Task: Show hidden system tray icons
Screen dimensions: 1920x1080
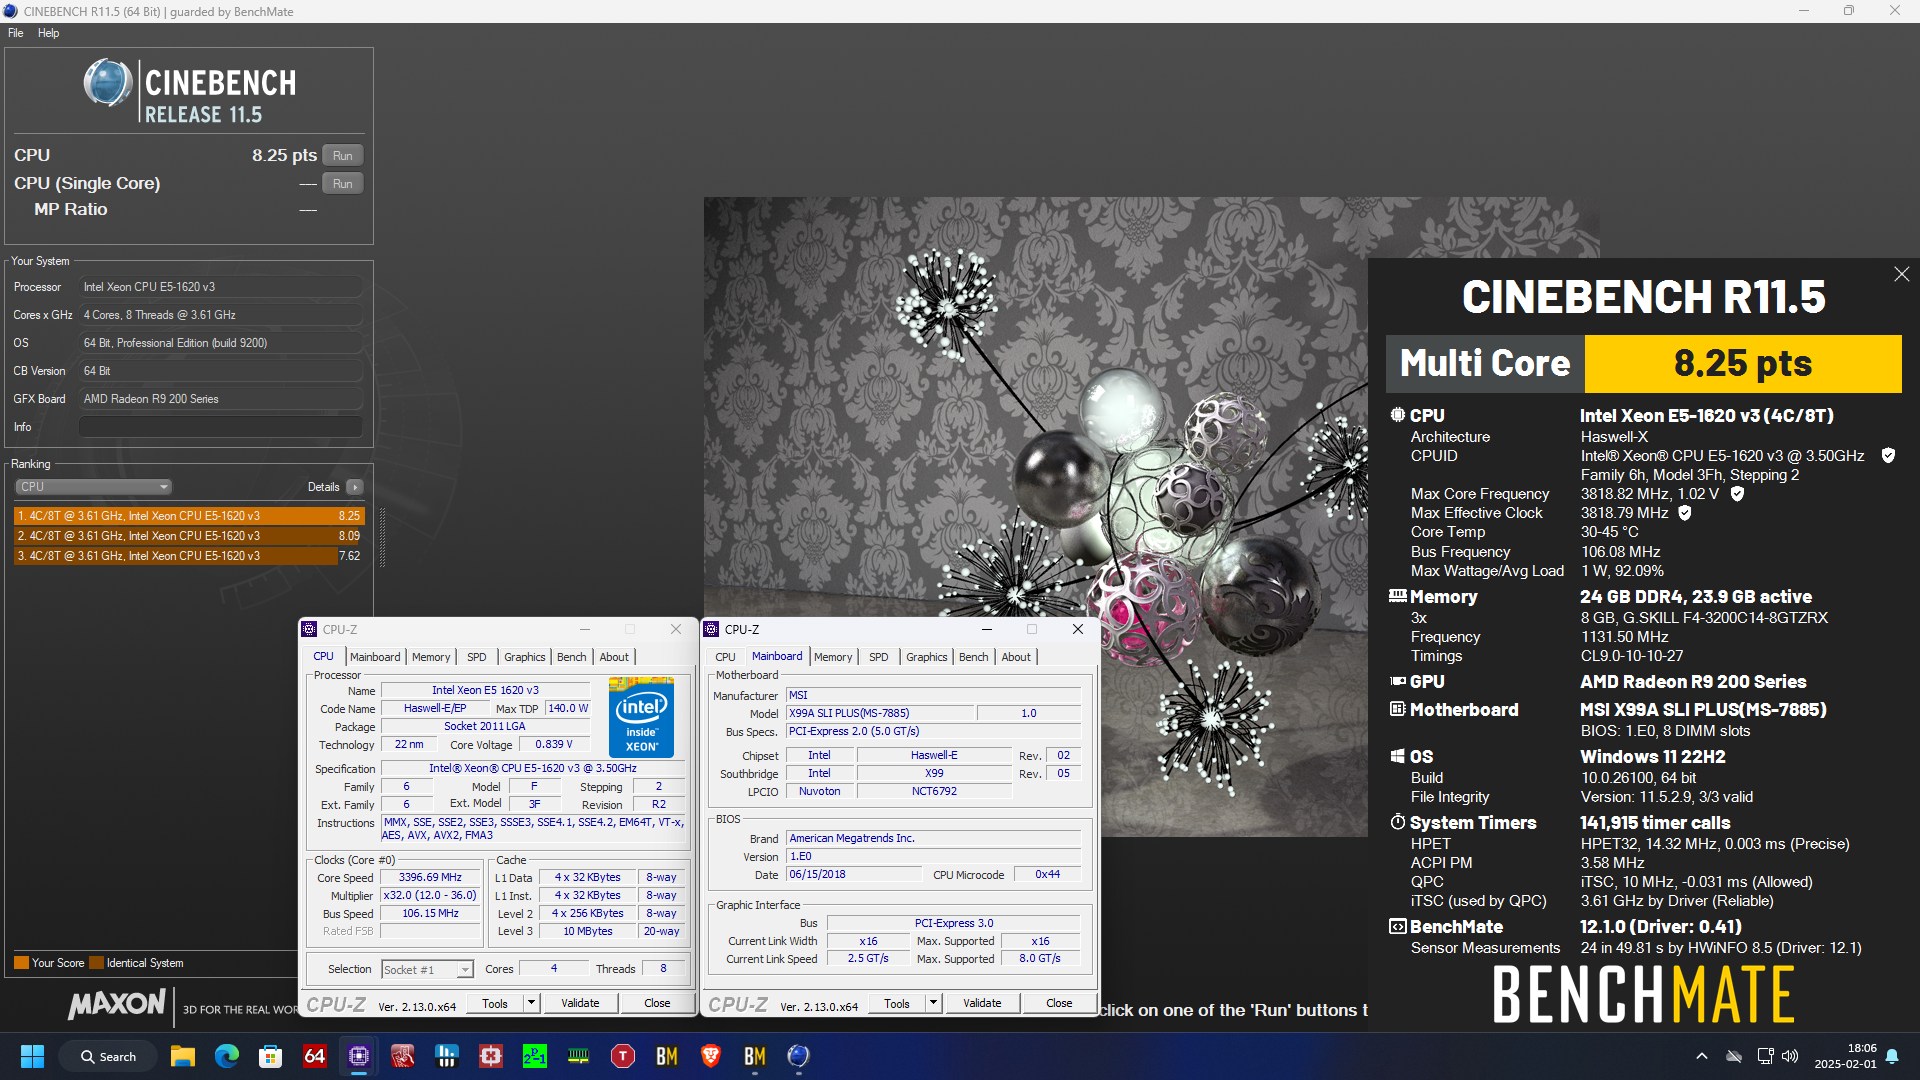Action: 1702,1056
